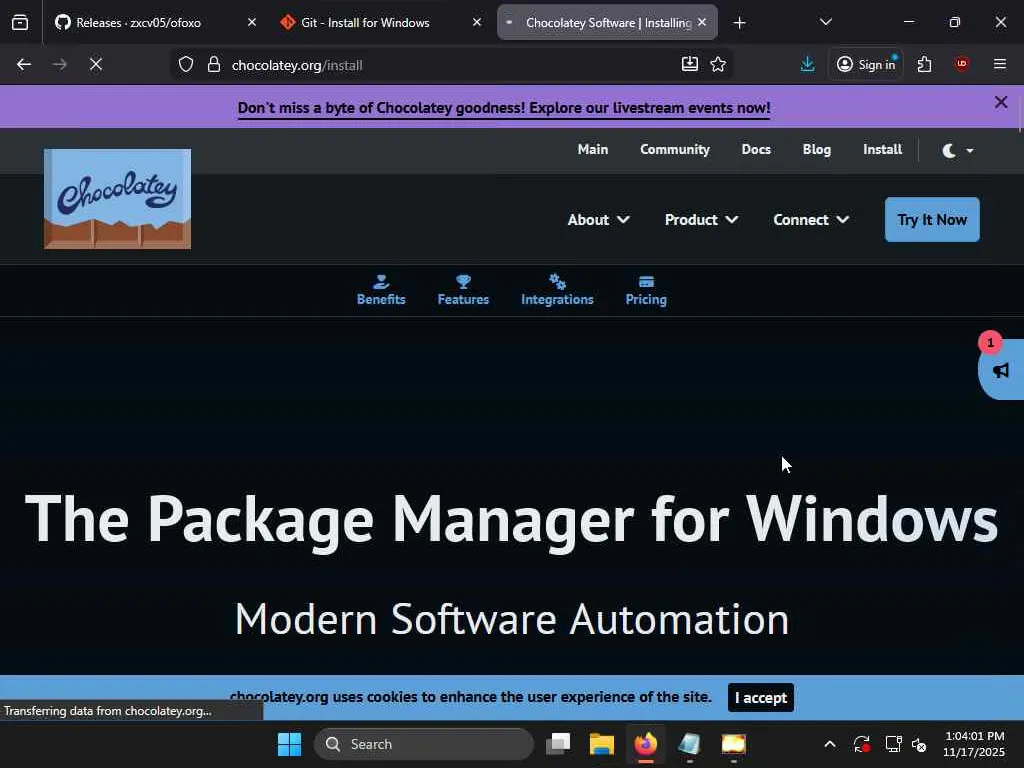Click the install-site icon in address bar

[690, 64]
